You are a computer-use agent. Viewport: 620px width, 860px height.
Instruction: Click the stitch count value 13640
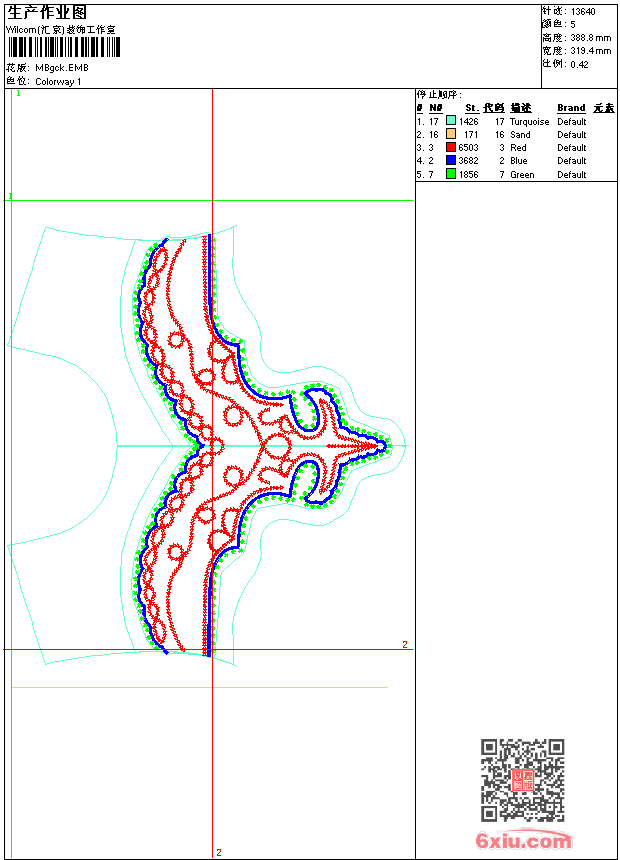[x=583, y=11]
